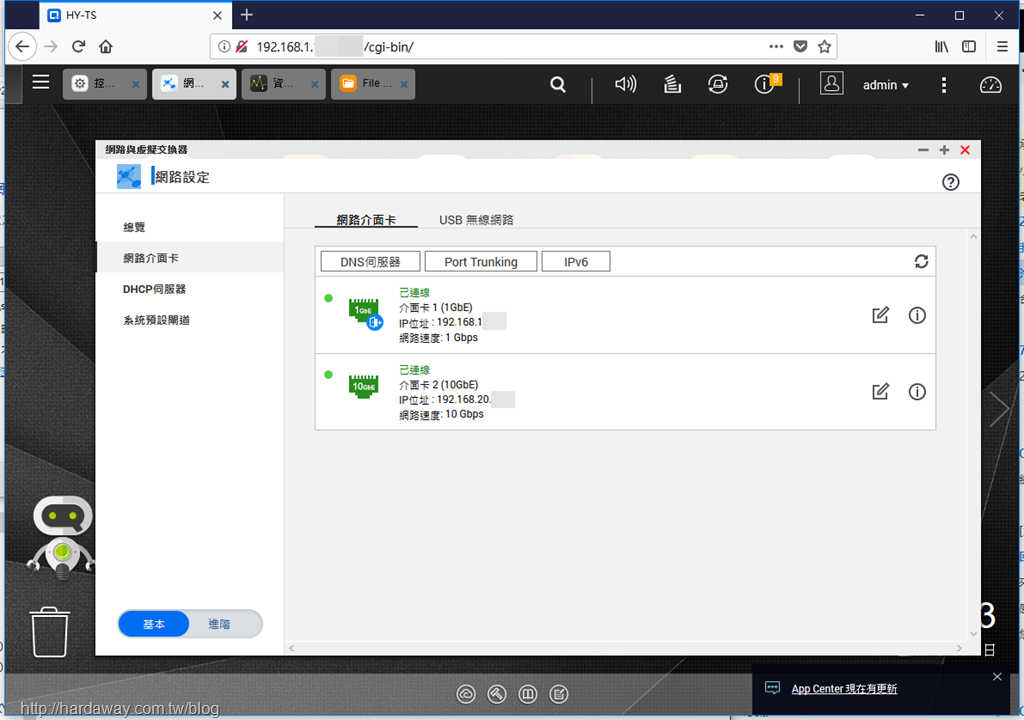Open the help question mark icon
1024x720 pixels.
[x=950, y=182]
